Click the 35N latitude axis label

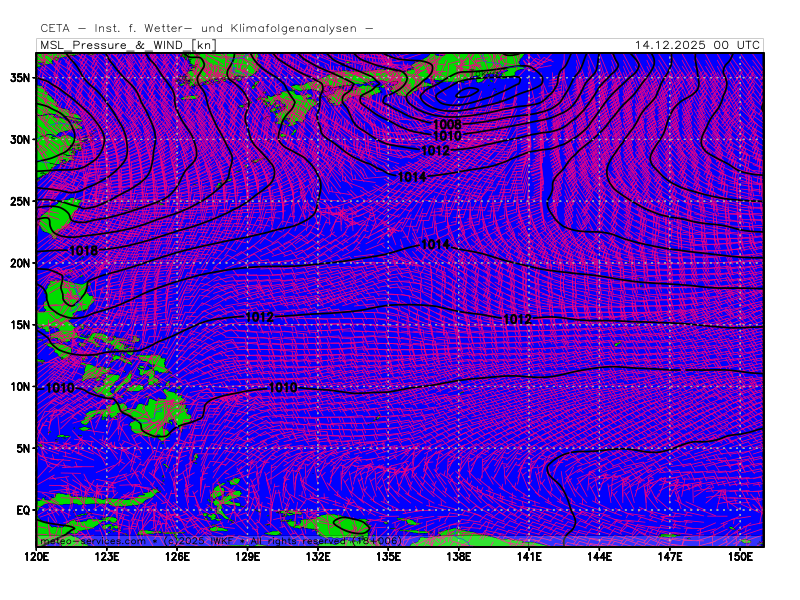click(20, 77)
